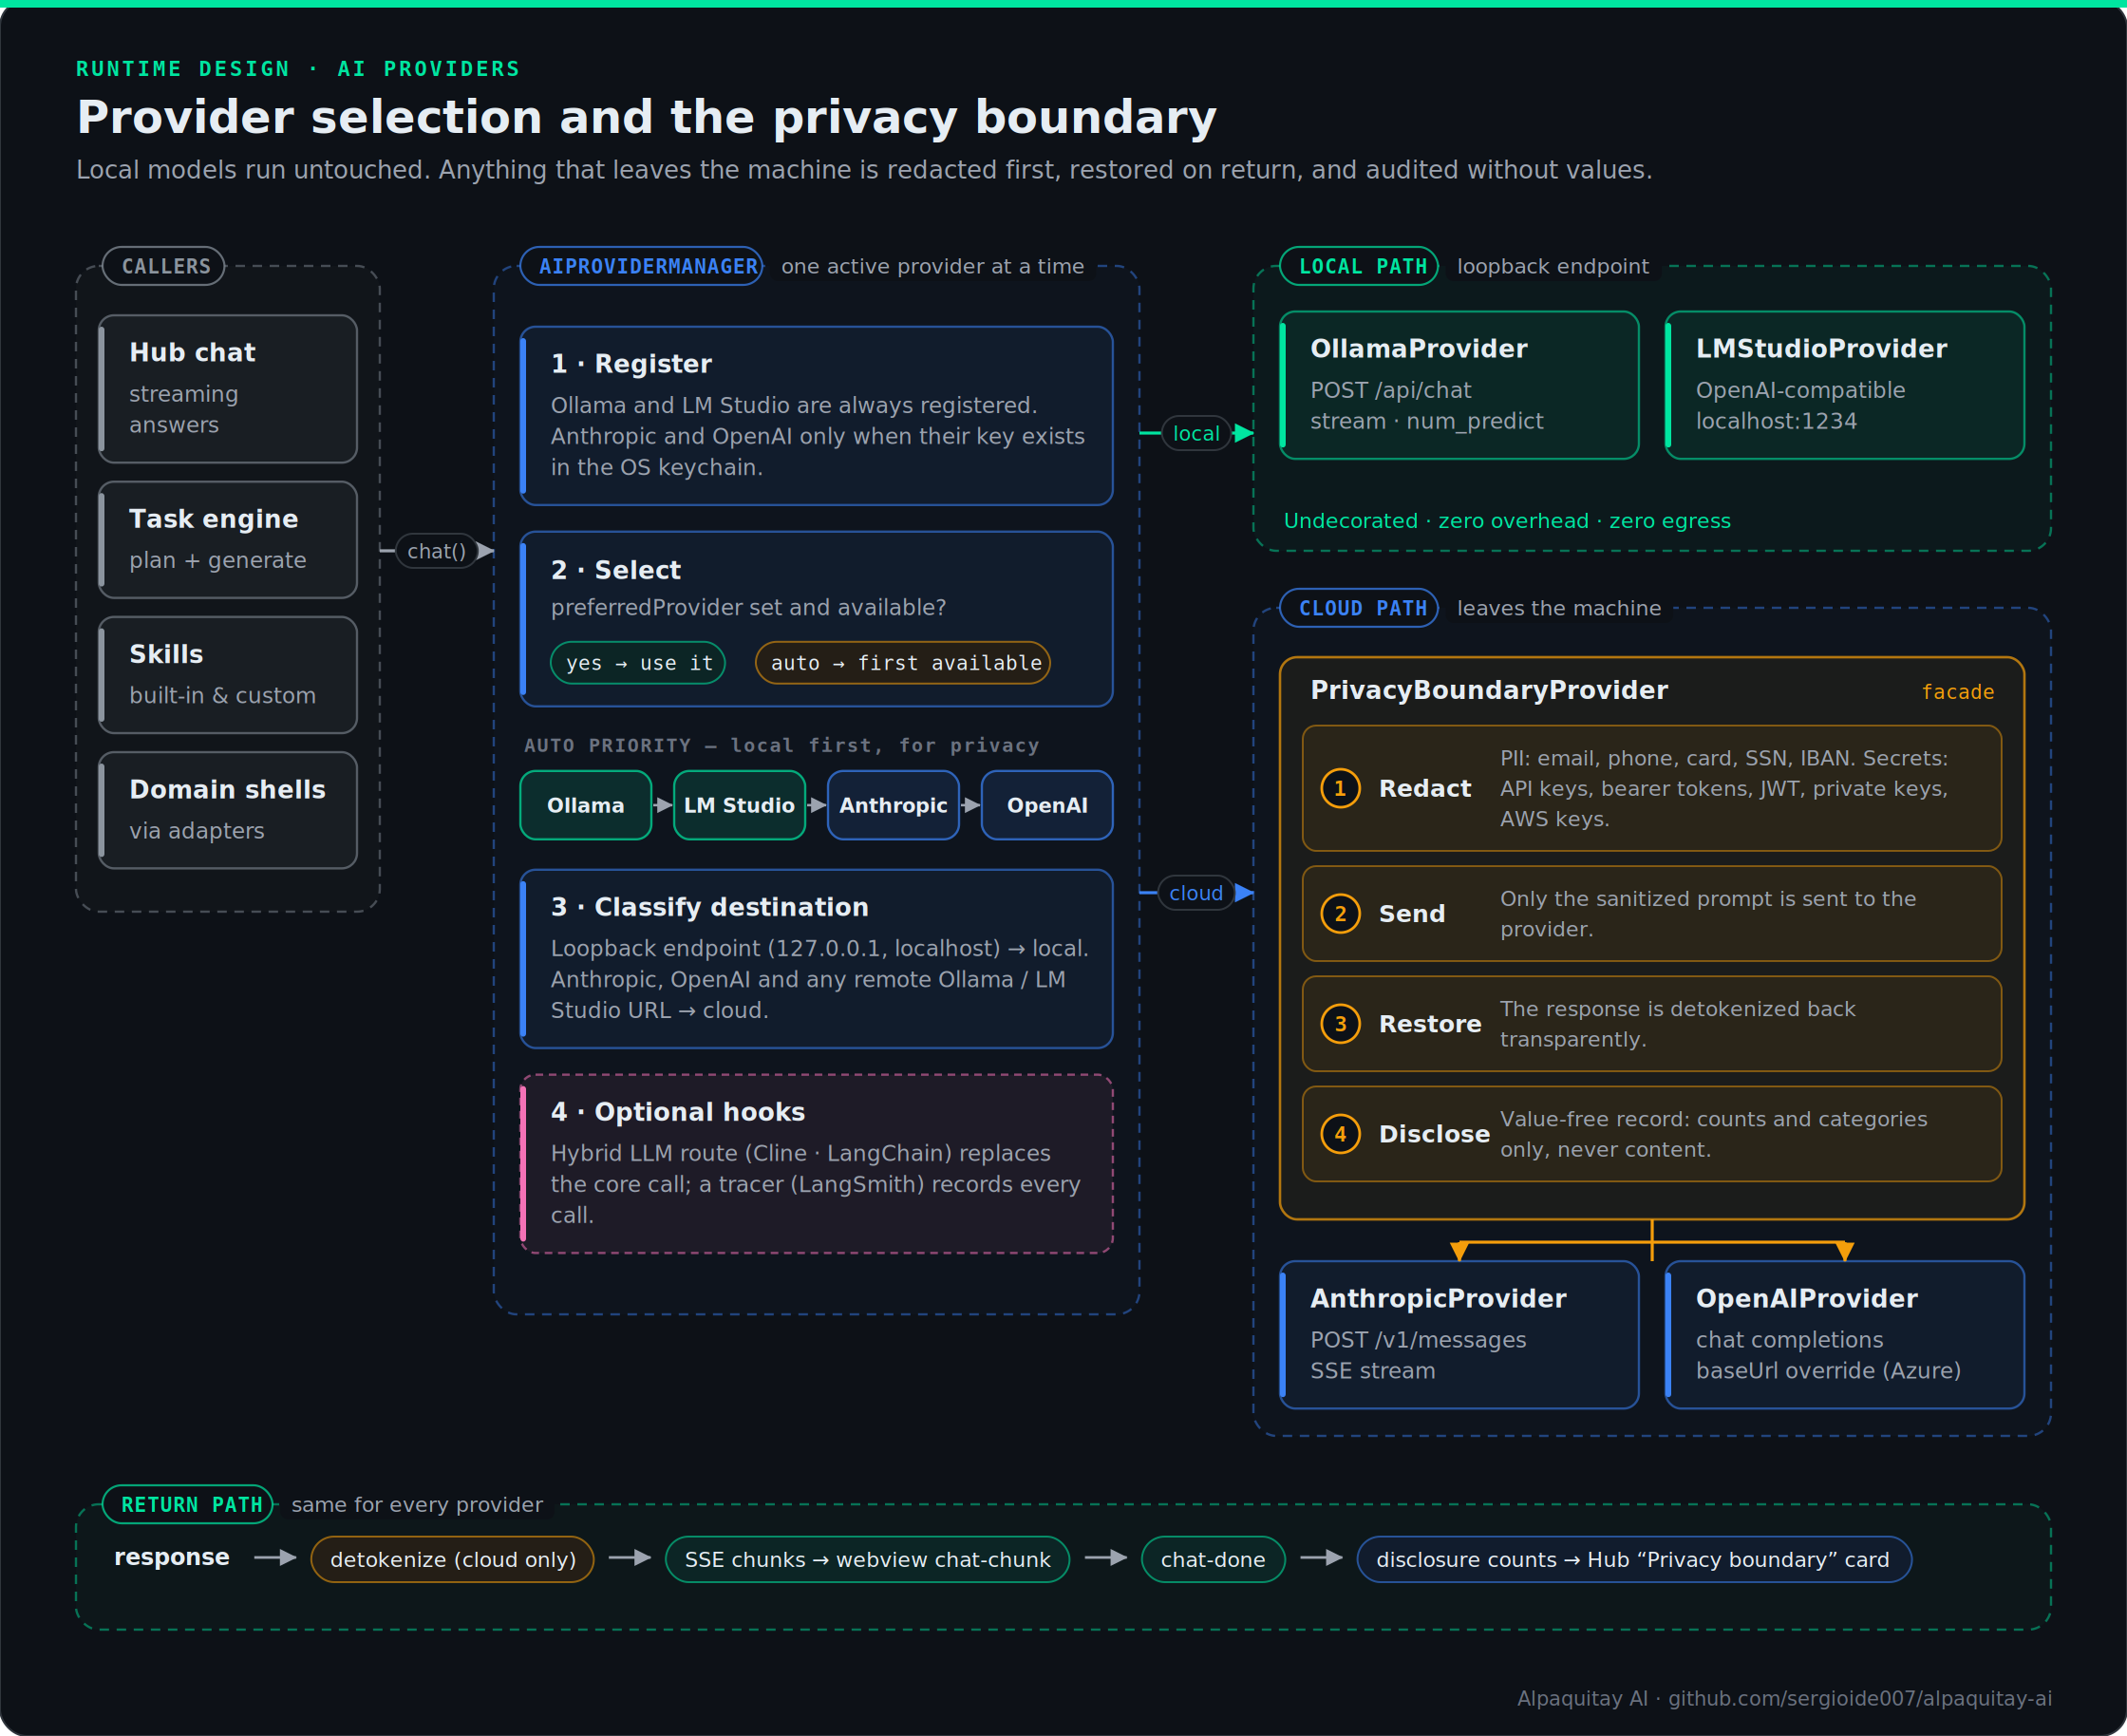Image resolution: width=2127 pixels, height=1736 pixels.
Task: Click the CALLERS group label
Action: [x=164, y=266]
